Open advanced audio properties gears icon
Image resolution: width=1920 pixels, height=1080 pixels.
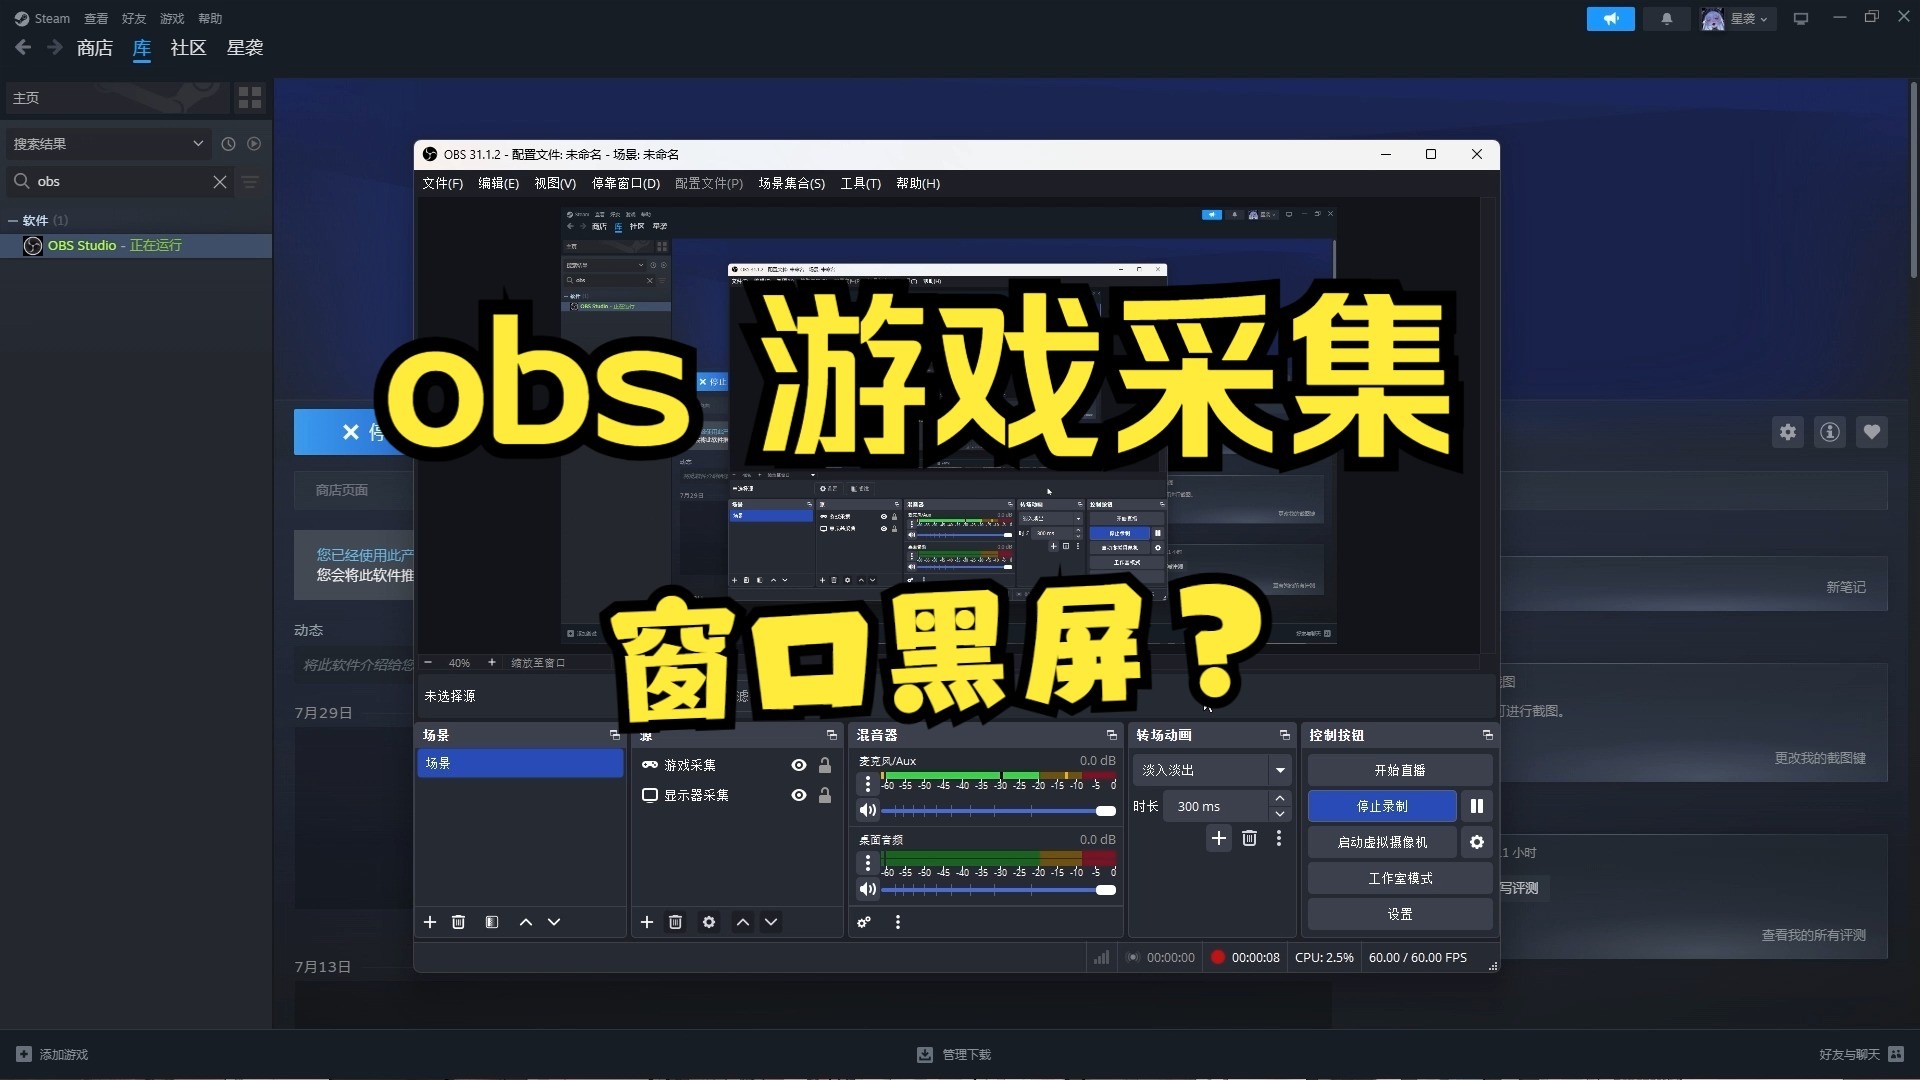[864, 922]
